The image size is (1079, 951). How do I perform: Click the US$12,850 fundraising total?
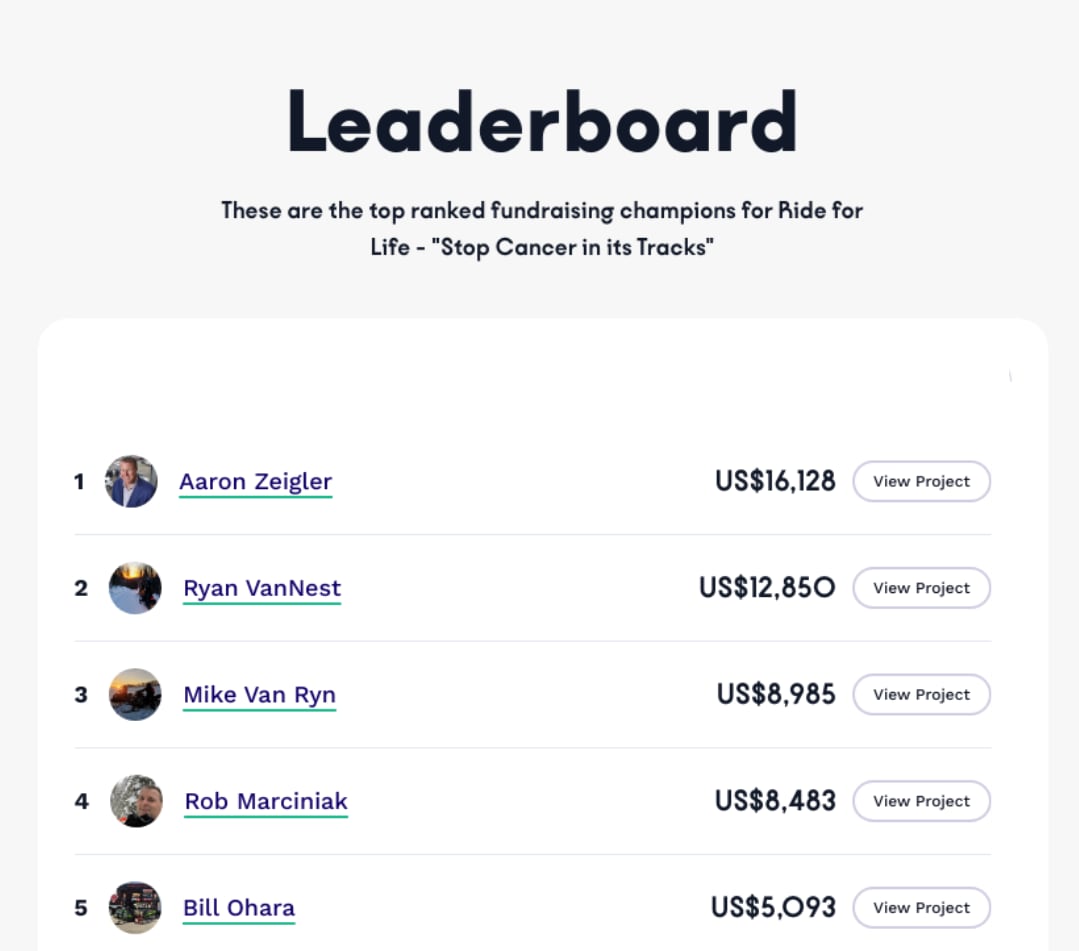pyautogui.click(x=767, y=588)
